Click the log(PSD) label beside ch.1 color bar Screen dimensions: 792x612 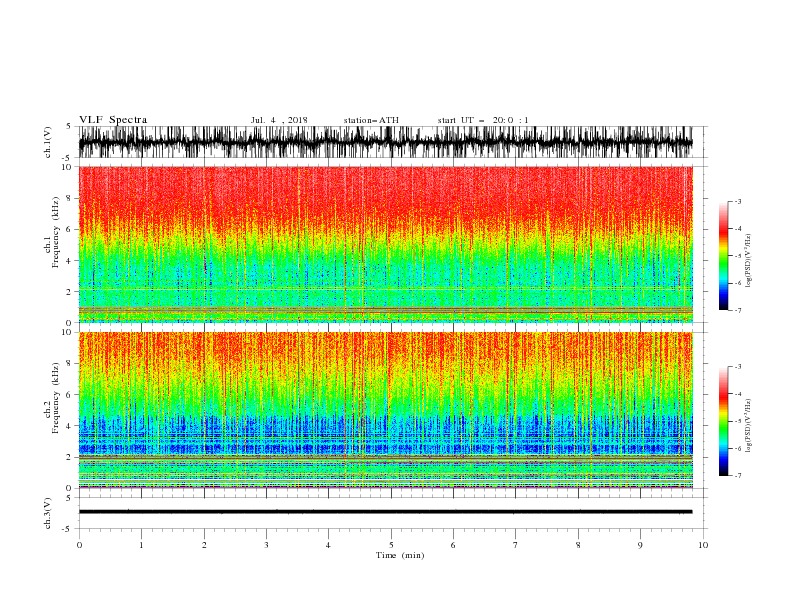(x=748, y=261)
